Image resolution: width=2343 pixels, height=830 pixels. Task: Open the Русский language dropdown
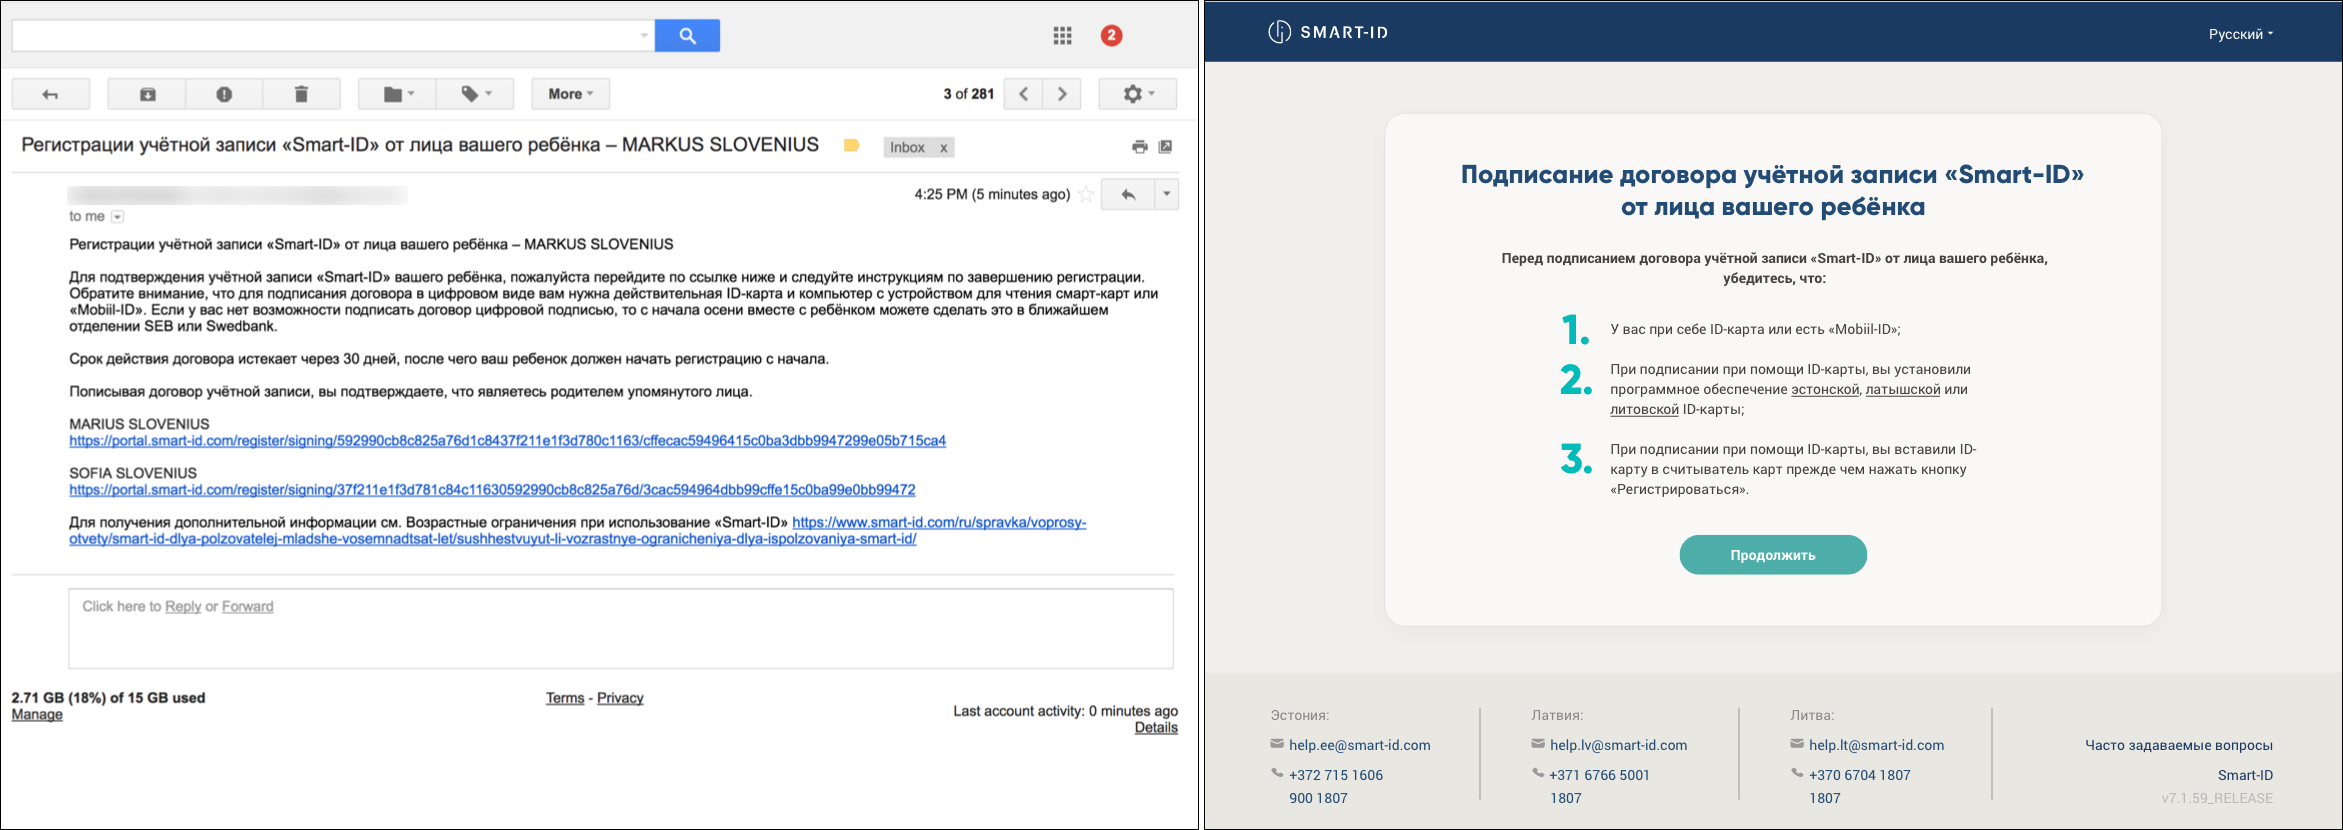[x=2240, y=34]
